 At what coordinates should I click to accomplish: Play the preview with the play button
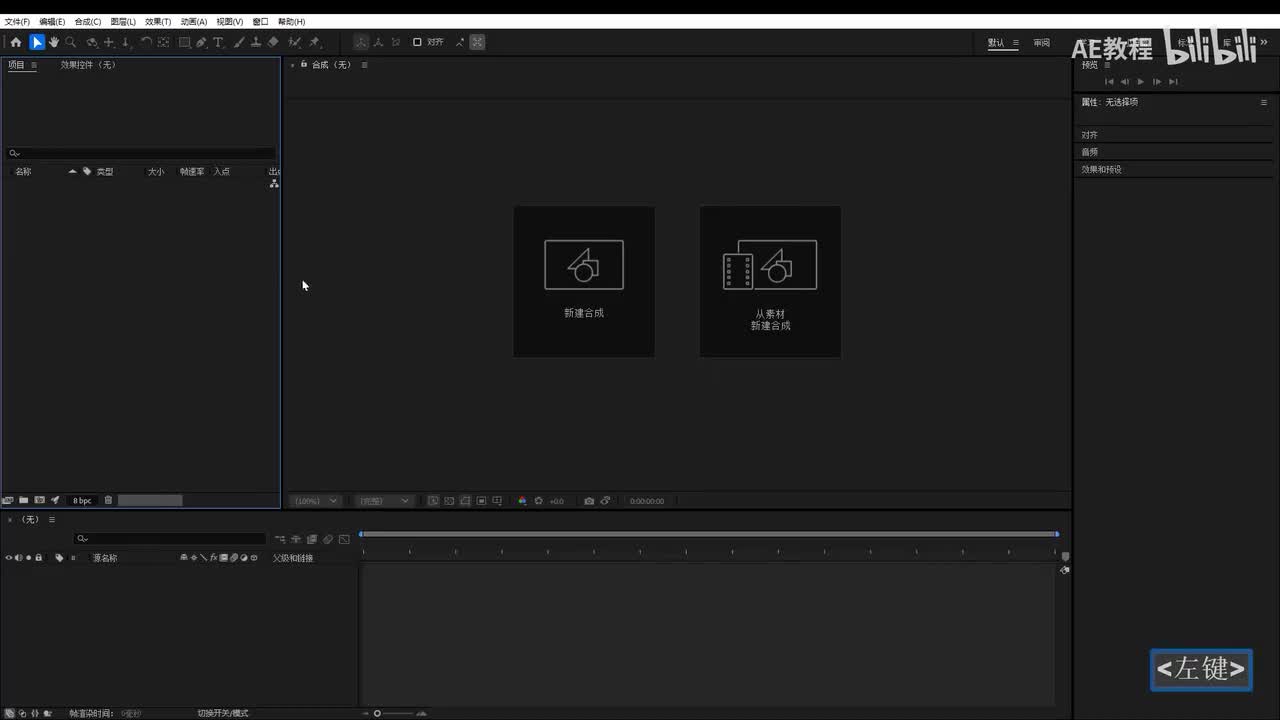[1141, 82]
